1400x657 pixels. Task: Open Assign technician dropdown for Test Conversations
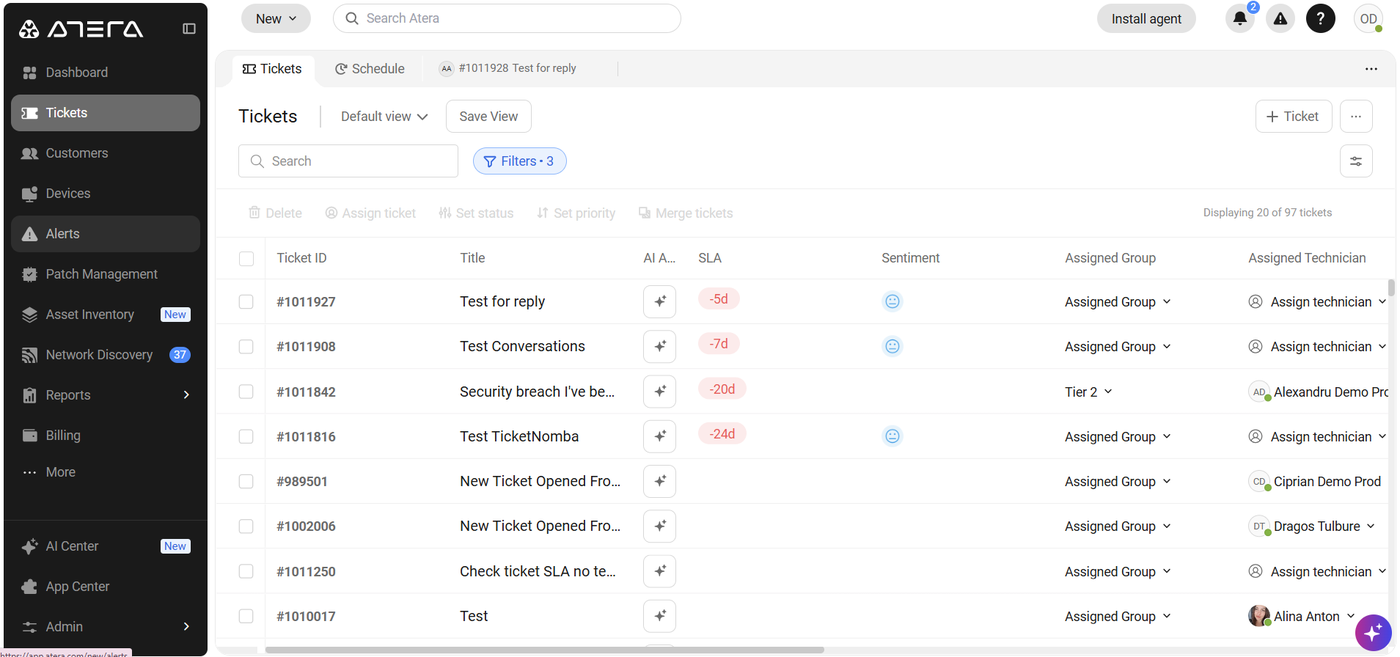(1318, 347)
